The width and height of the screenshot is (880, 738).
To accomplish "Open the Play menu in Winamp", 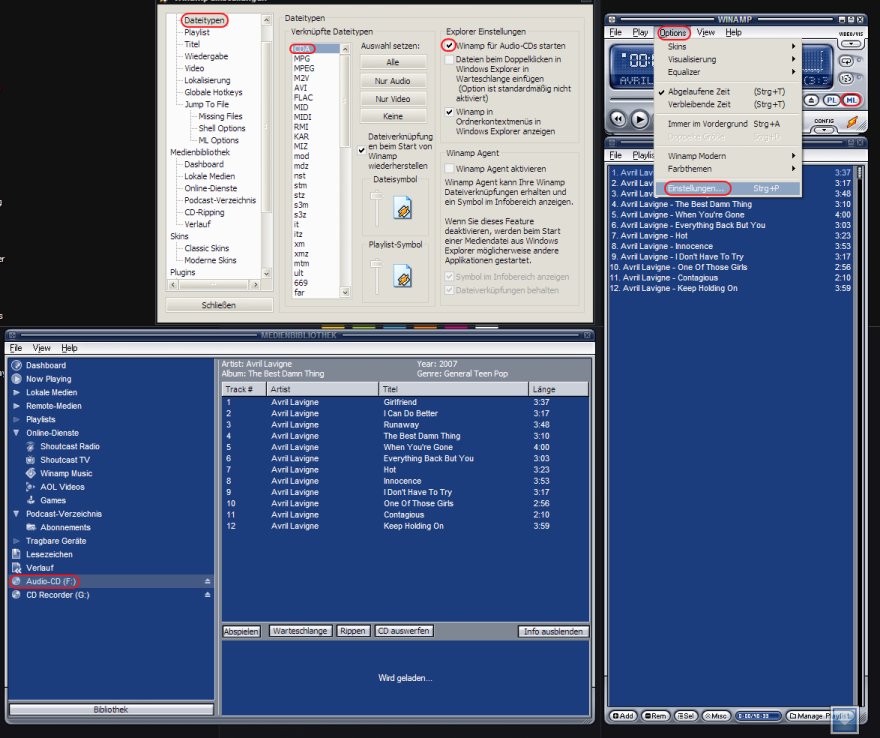I will coord(640,33).
